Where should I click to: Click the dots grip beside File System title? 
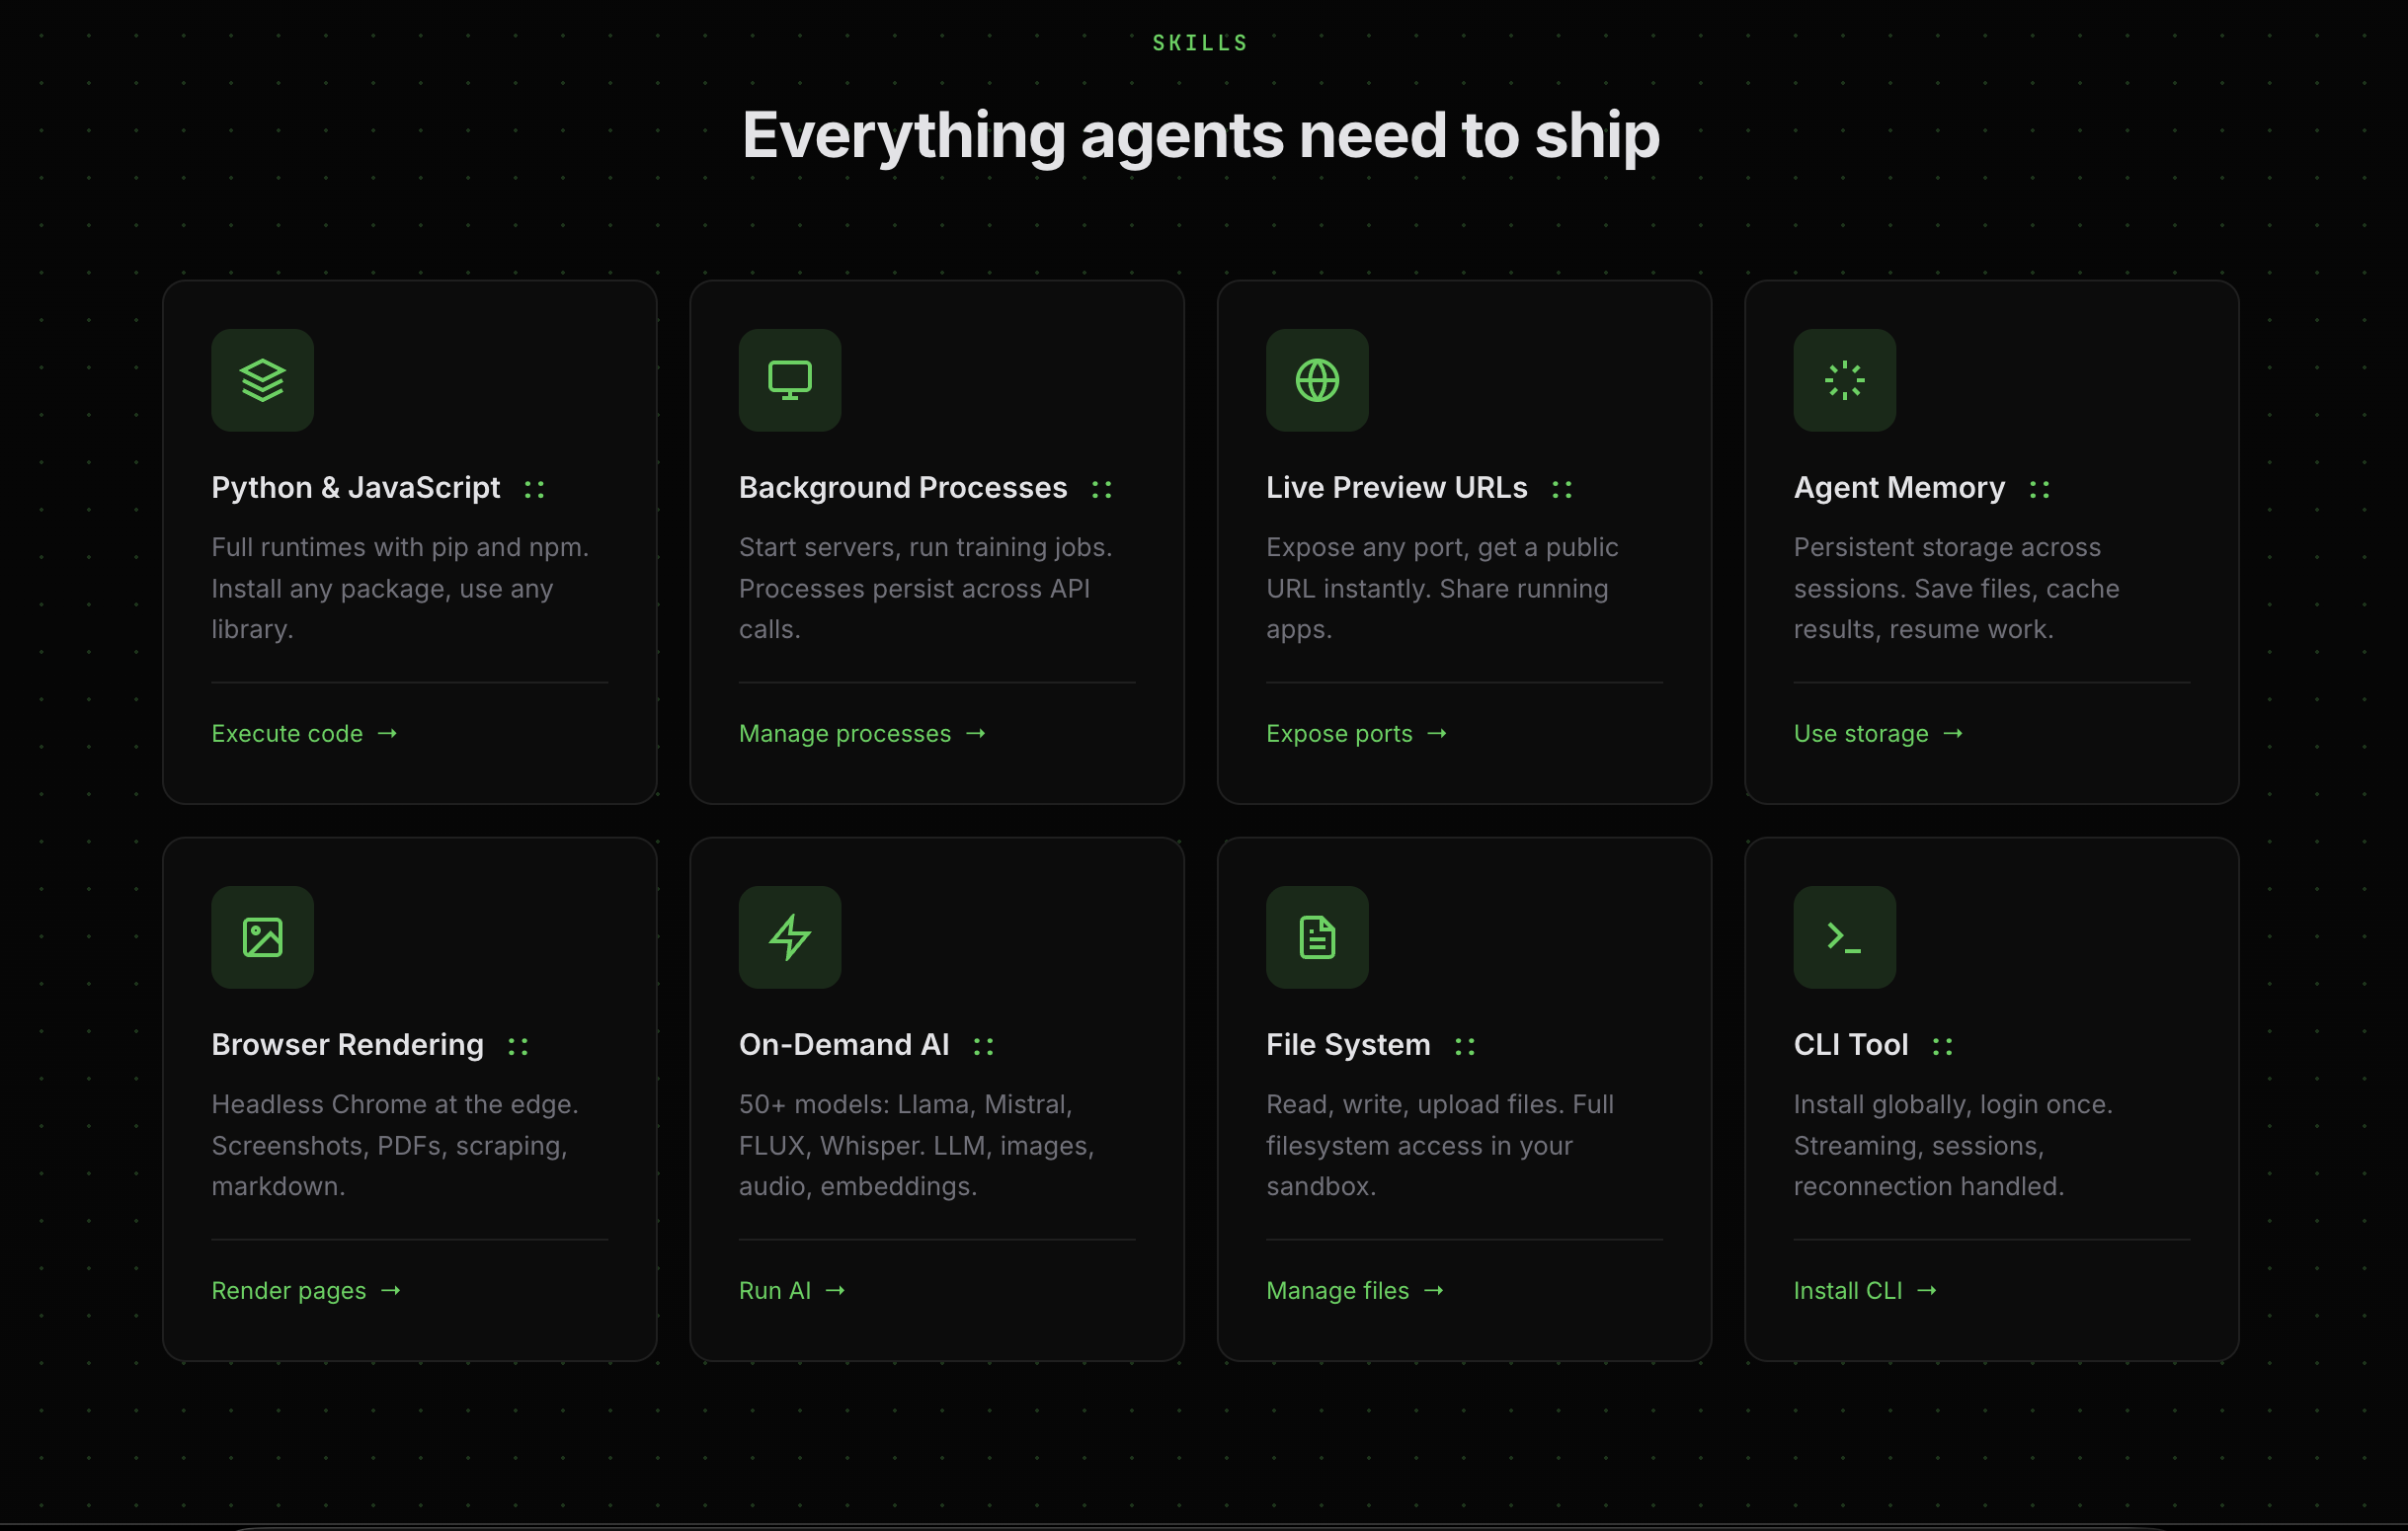pyautogui.click(x=1464, y=1046)
